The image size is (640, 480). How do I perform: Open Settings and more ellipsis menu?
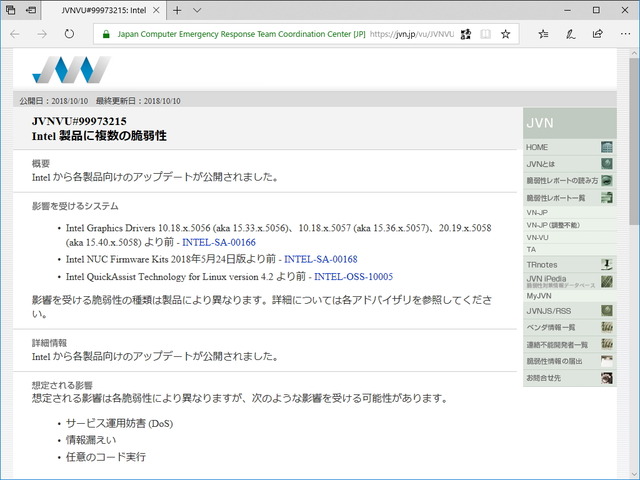[x=625, y=34]
